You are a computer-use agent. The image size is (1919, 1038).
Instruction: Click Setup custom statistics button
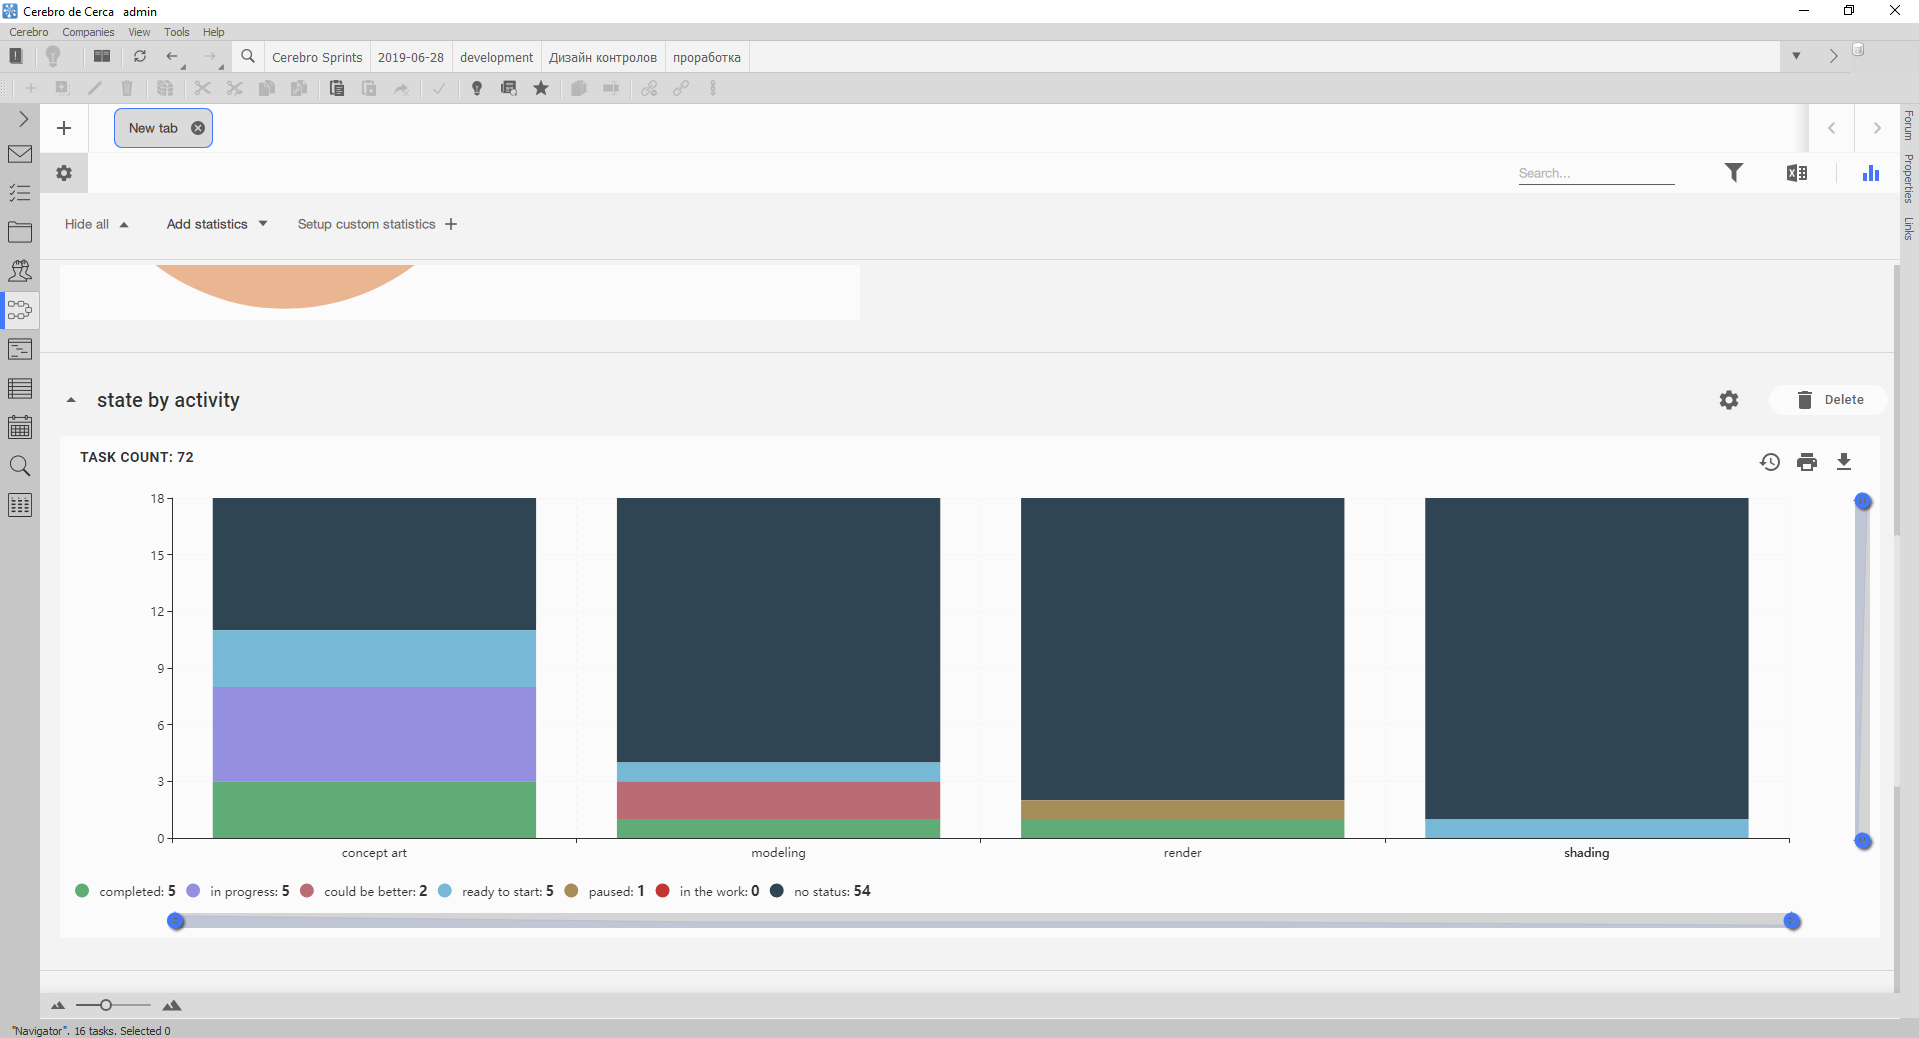(x=377, y=224)
